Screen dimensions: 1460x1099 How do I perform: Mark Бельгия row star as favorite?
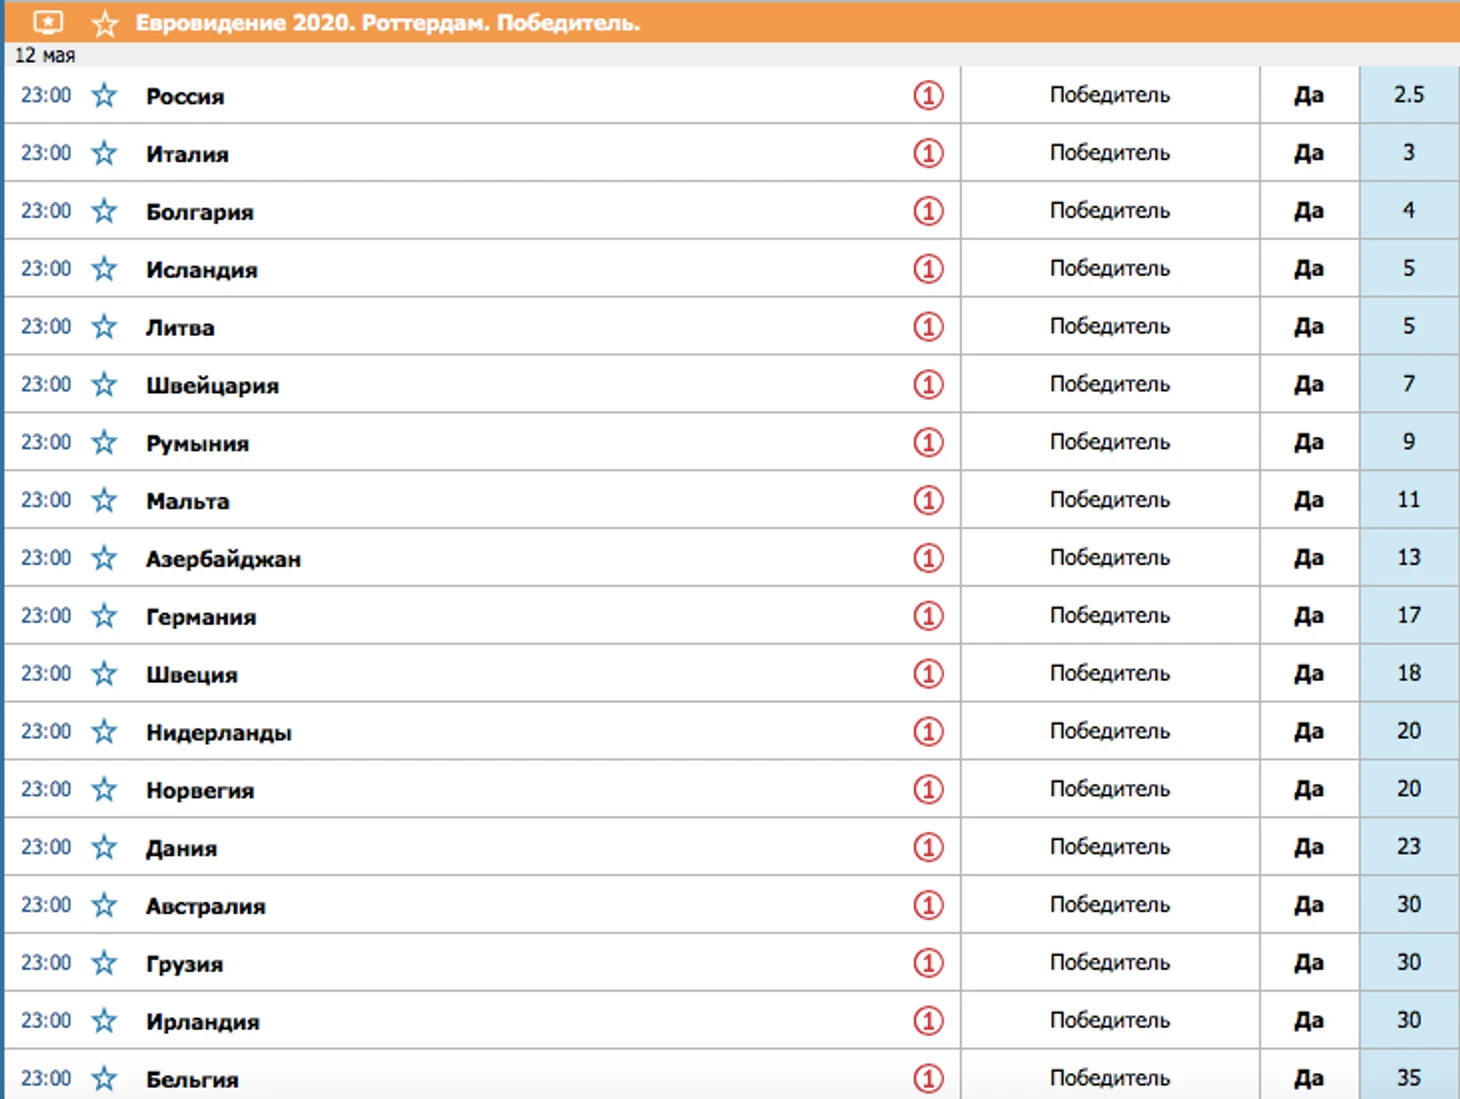[x=104, y=1079]
